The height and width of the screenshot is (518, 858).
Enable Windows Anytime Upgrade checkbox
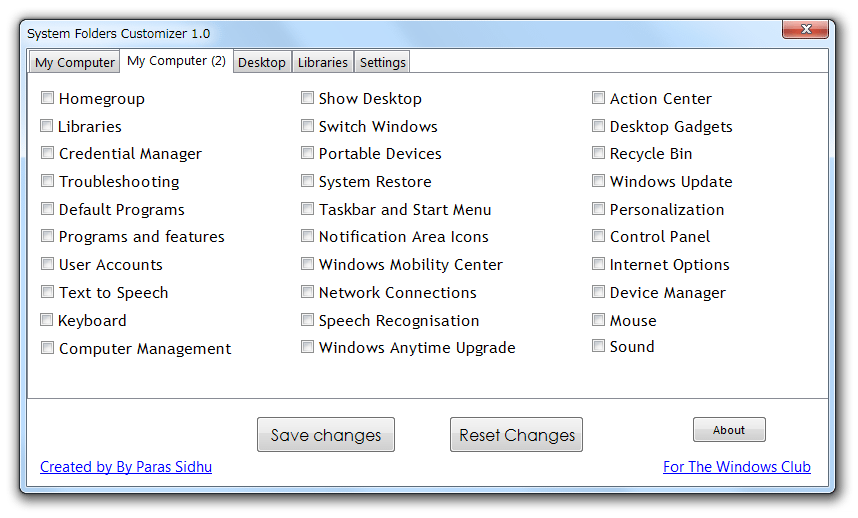click(308, 347)
